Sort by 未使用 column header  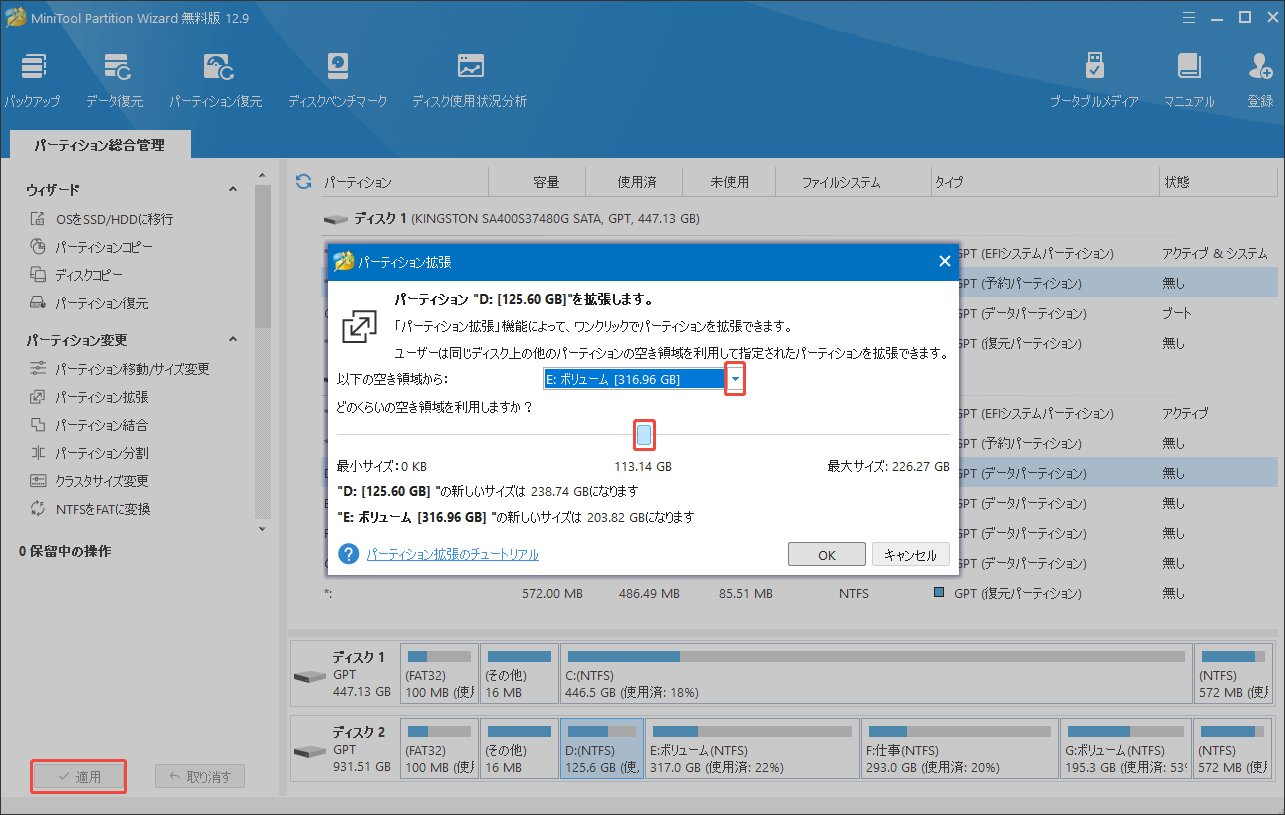click(x=730, y=182)
